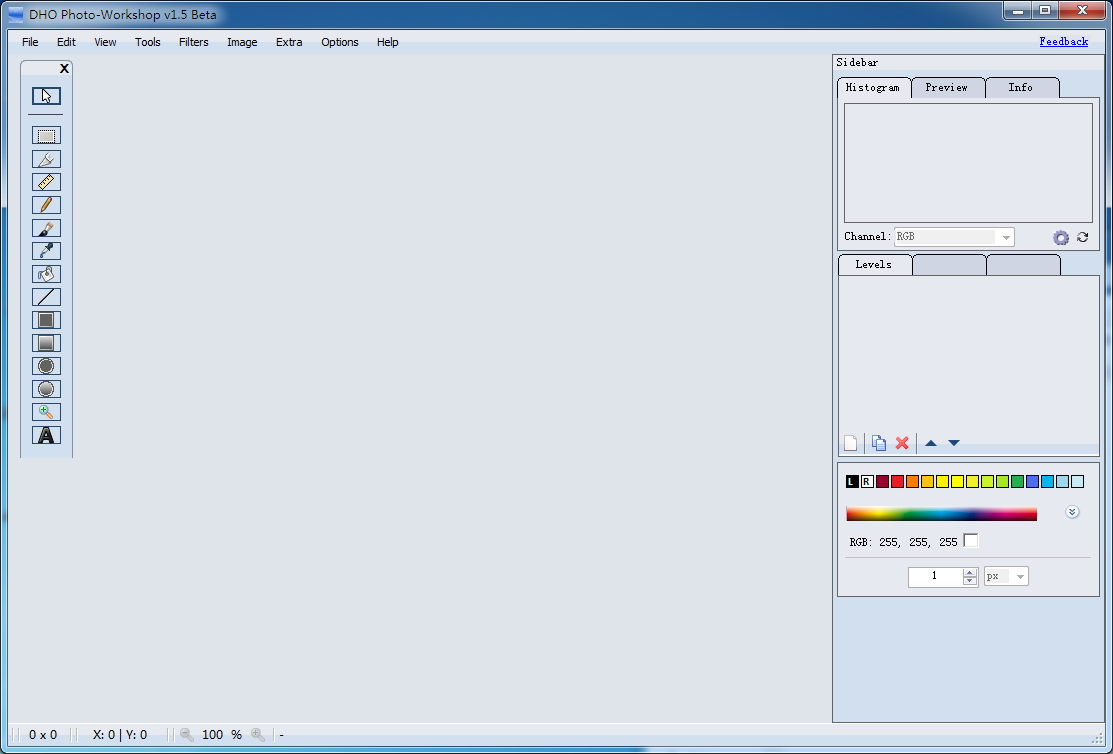The height and width of the screenshot is (754, 1113).
Task: Open the Tools menu
Action: [x=148, y=42]
